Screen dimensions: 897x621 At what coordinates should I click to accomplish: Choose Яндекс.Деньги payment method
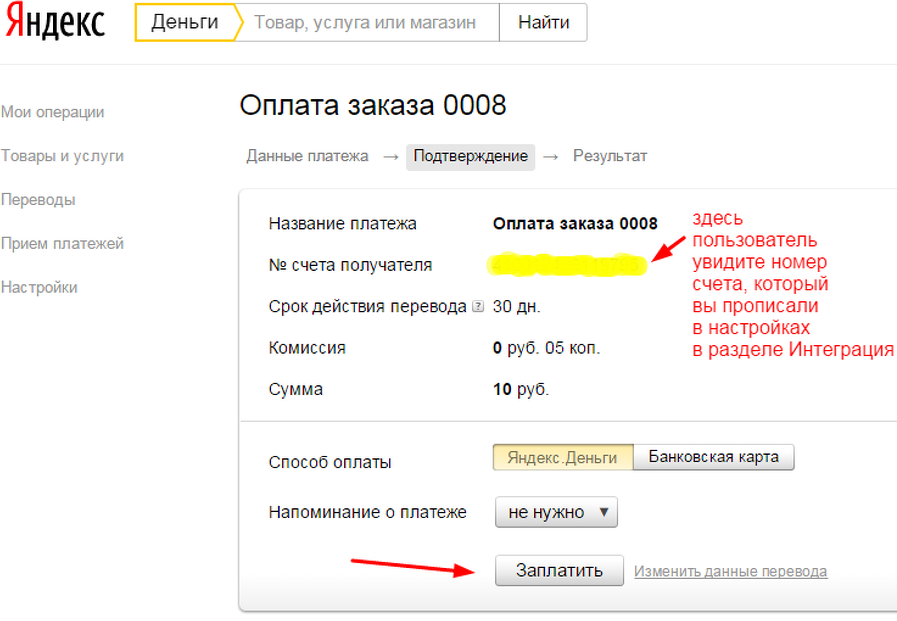562,457
